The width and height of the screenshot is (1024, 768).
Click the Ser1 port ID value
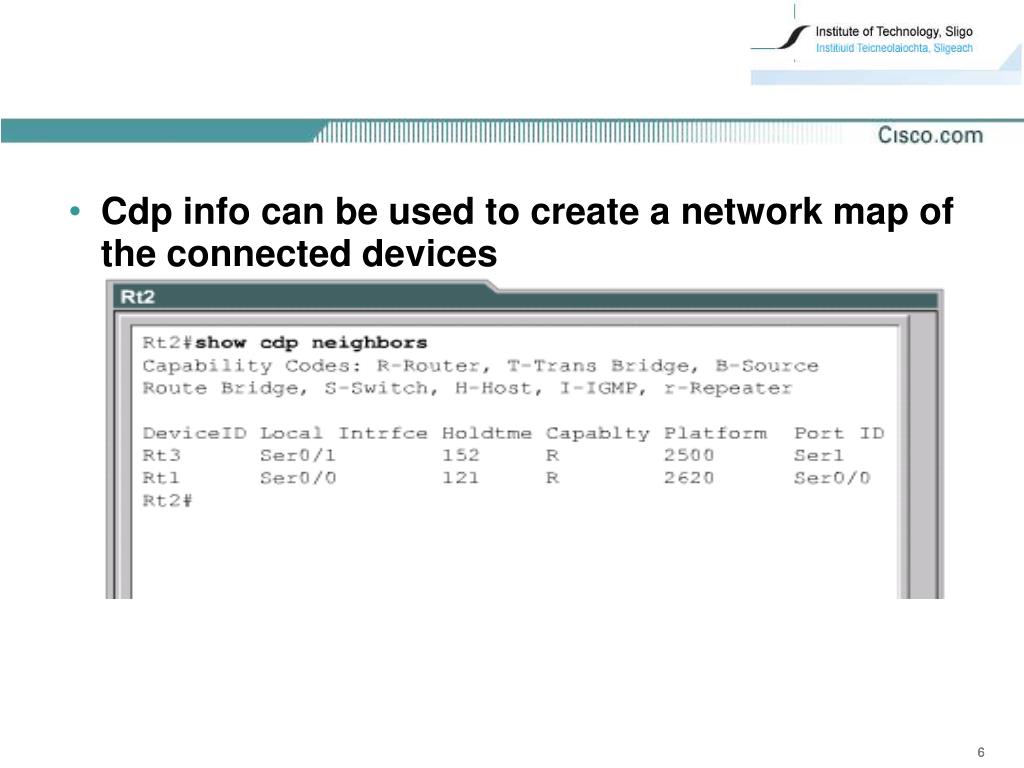(x=819, y=455)
